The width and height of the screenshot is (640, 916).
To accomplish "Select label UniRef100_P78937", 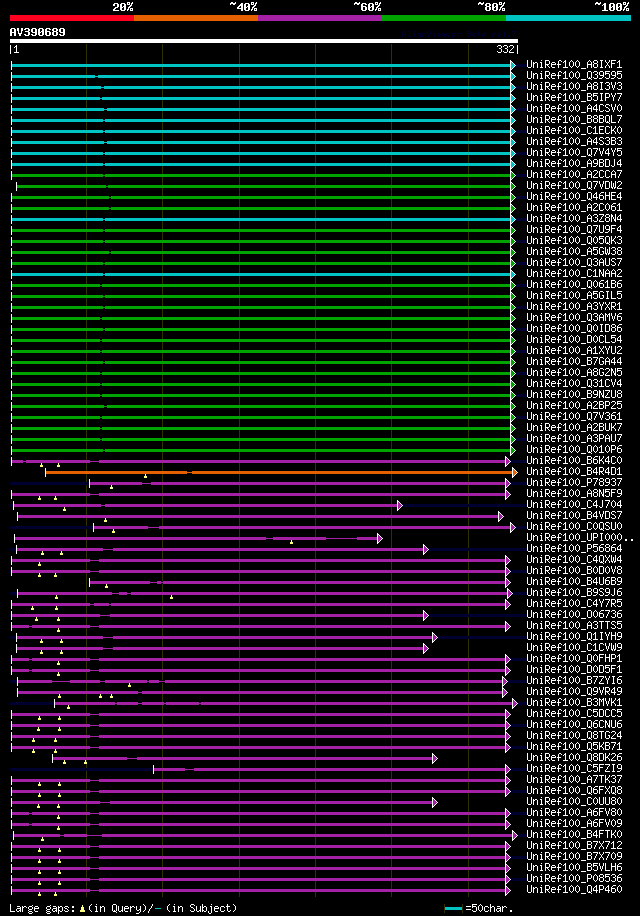I will pos(574,483).
